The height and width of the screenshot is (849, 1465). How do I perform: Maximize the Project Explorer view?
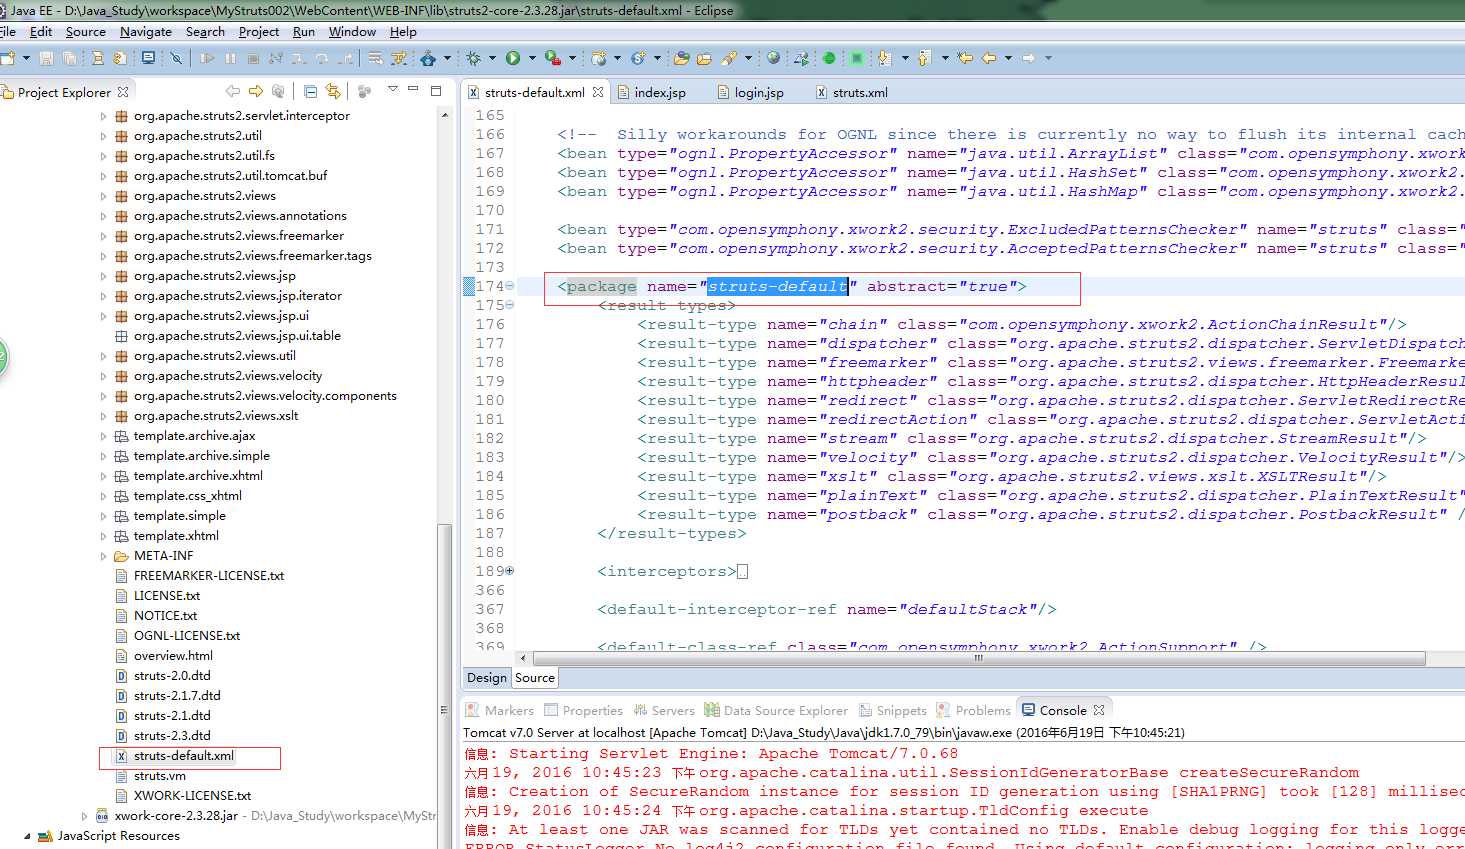click(x=436, y=91)
